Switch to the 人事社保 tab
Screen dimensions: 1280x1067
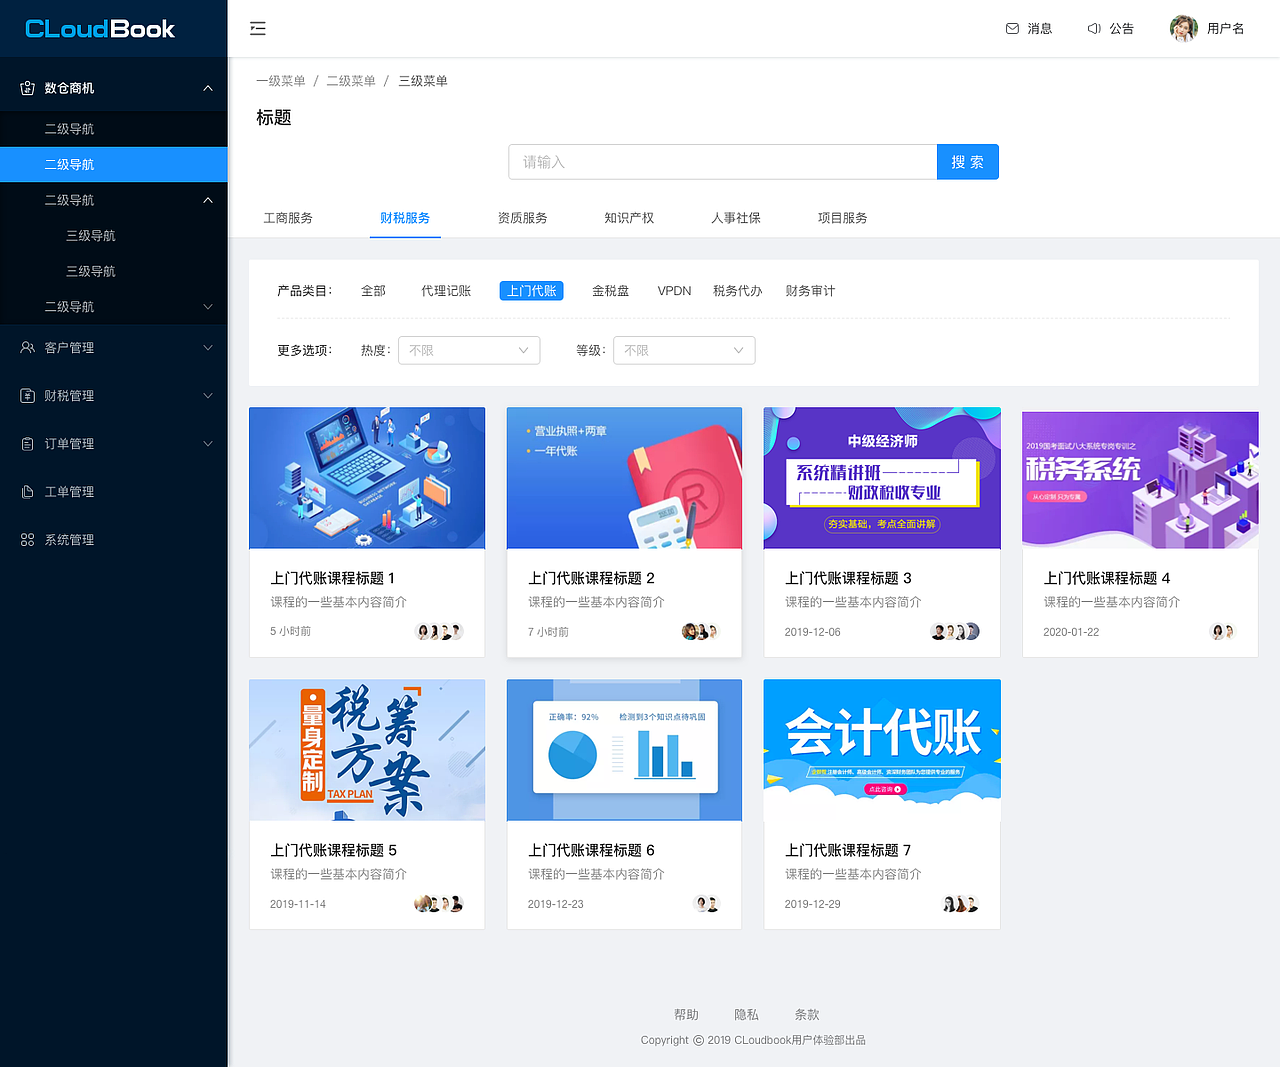pos(736,217)
